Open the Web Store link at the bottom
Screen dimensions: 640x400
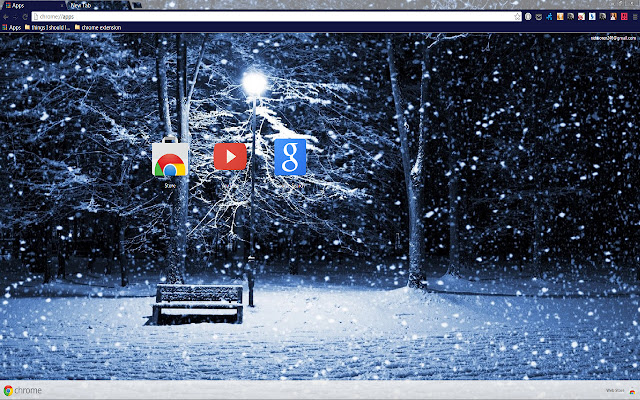pos(621,391)
